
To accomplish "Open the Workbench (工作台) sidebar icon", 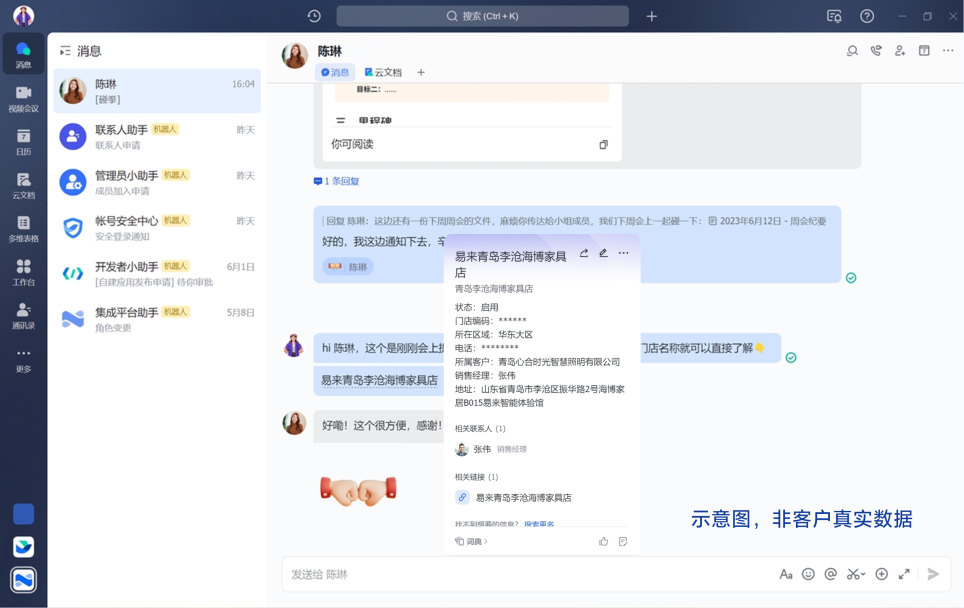I will coord(23,272).
